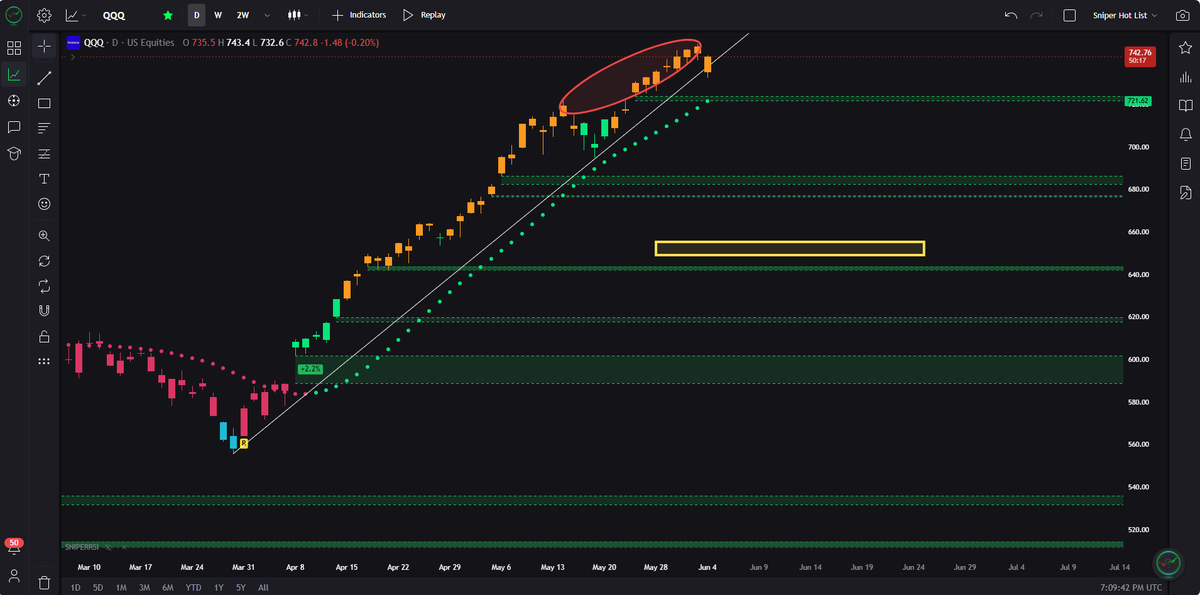Open watchlist star in right sidebar

[x=1185, y=47]
